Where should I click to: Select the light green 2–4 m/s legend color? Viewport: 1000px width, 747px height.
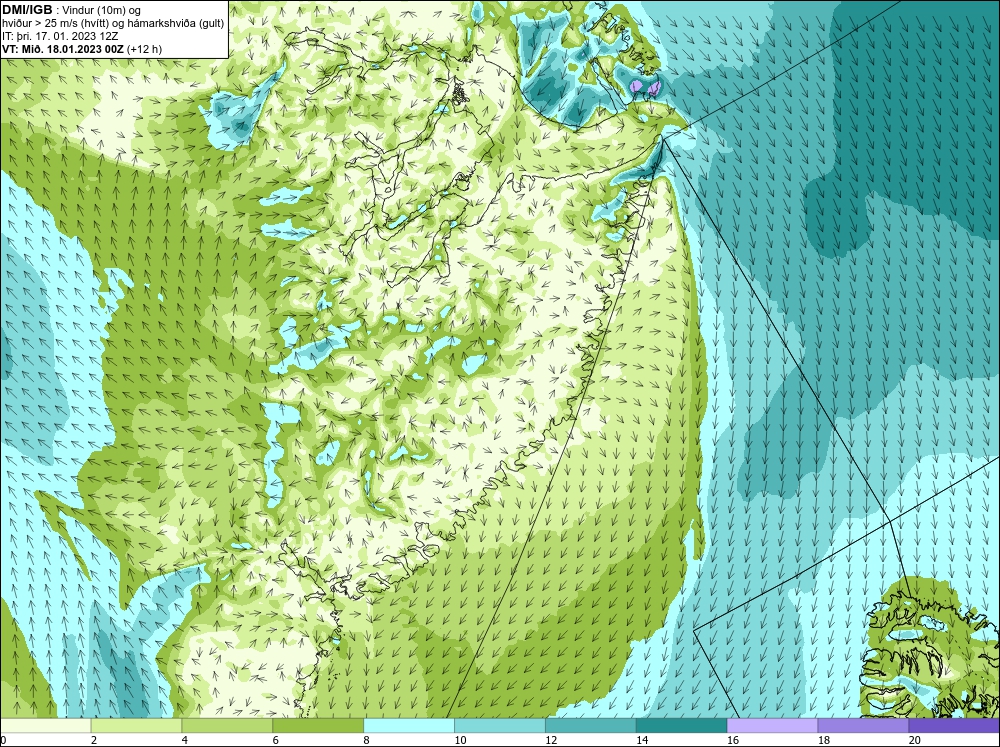click(136, 726)
